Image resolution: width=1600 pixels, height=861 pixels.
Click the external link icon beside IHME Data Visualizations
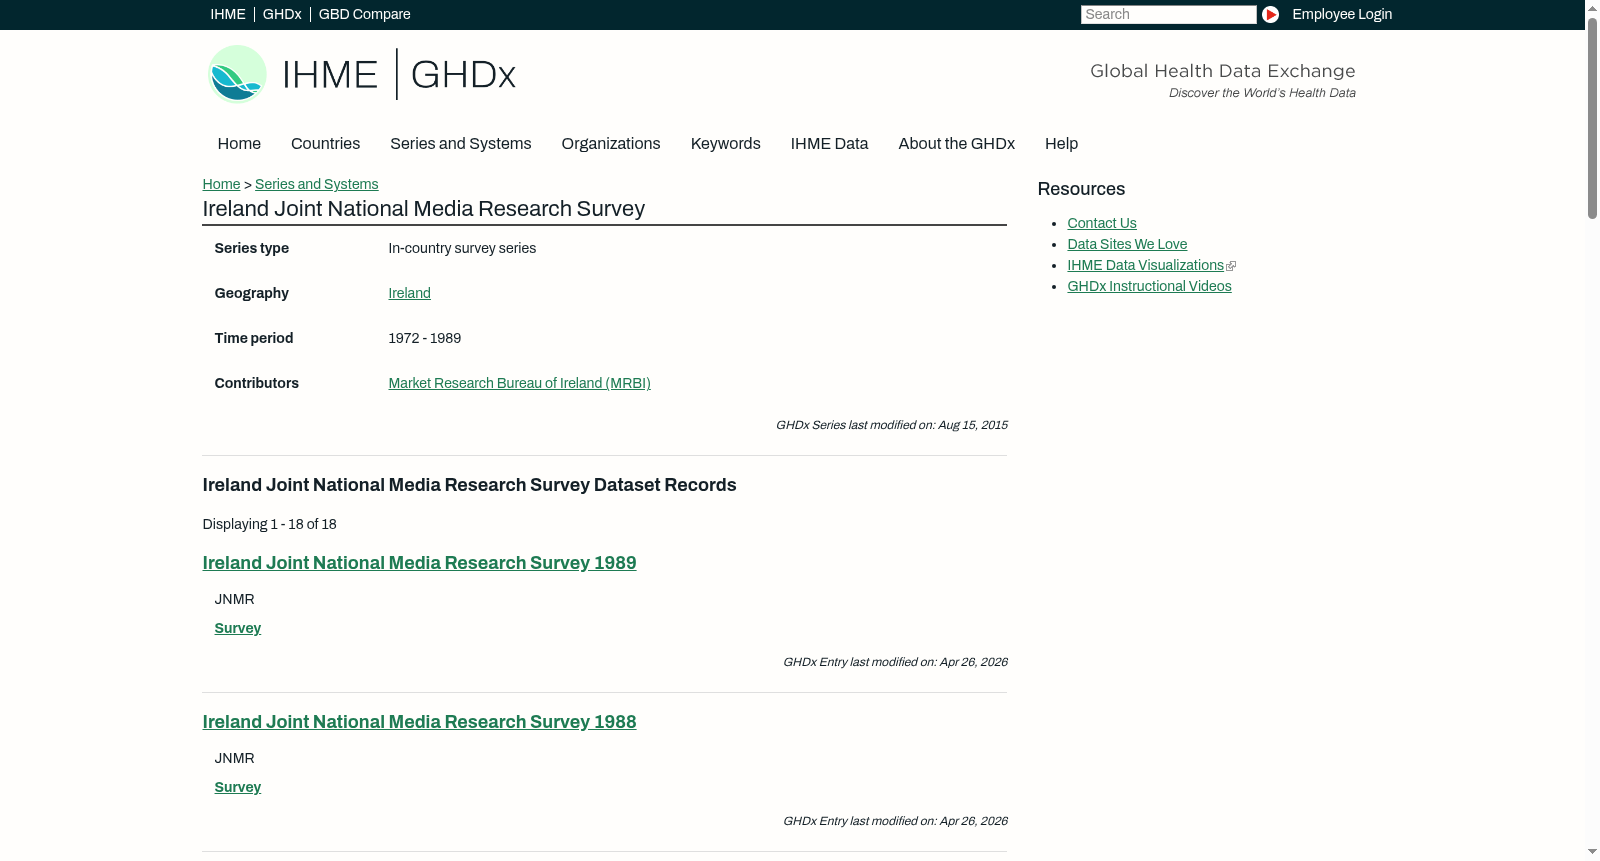1231,266
